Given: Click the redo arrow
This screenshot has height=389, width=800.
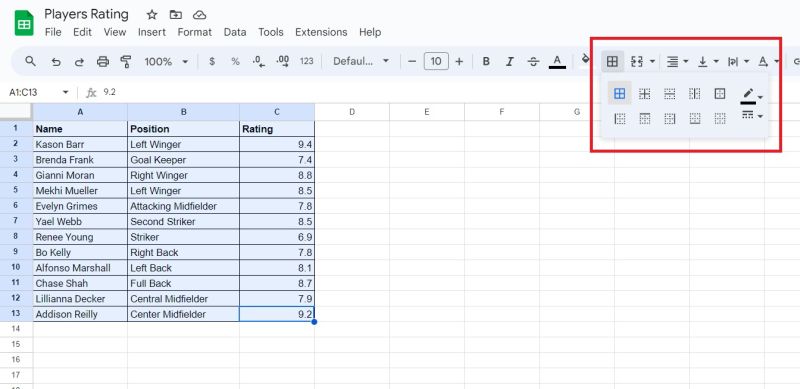Looking at the screenshot, I should click(x=80, y=62).
